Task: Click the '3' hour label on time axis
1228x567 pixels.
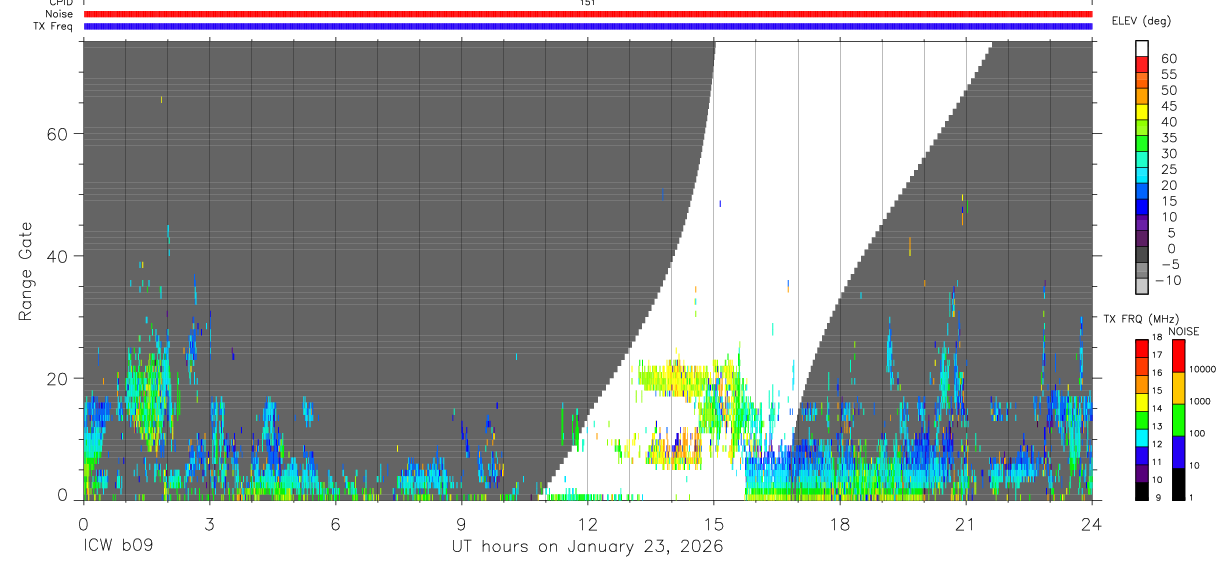Action: (x=209, y=524)
